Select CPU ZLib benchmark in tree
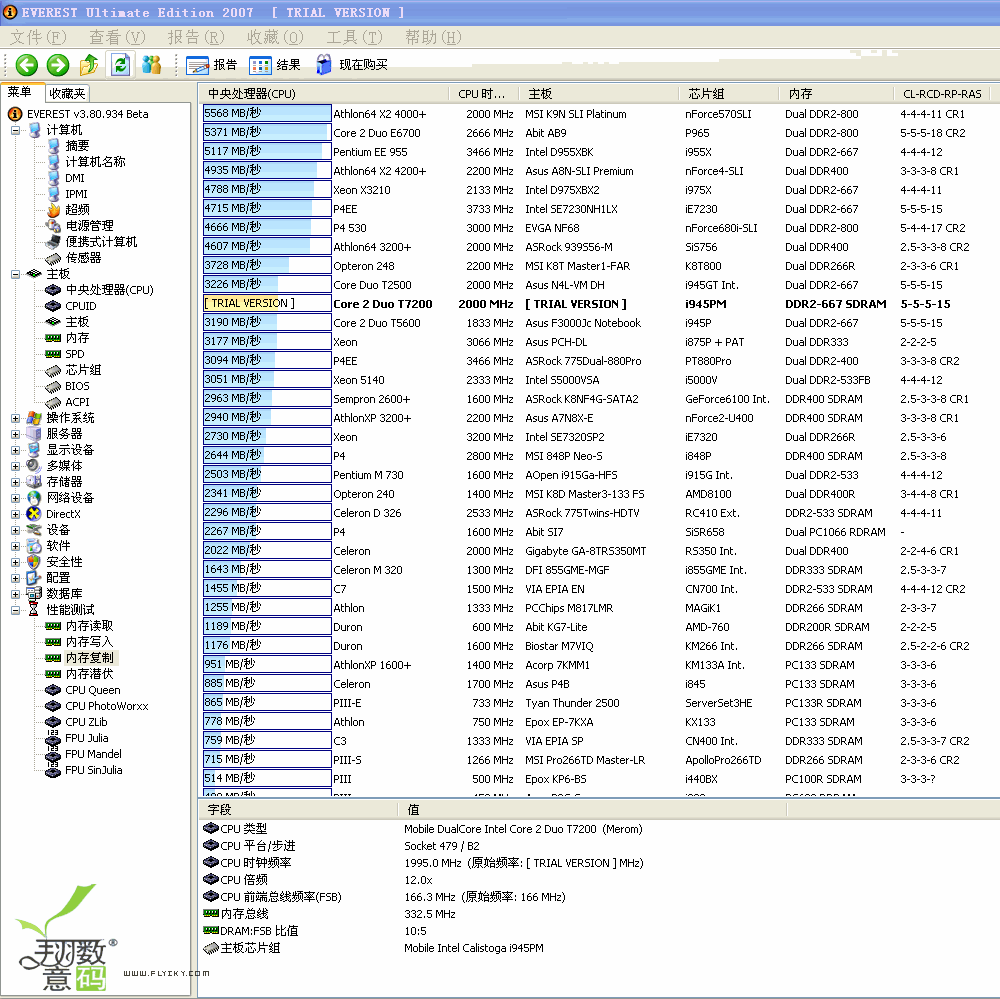Image resolution: width=1000 pixels, height=999 pixels. click(86, 722)
